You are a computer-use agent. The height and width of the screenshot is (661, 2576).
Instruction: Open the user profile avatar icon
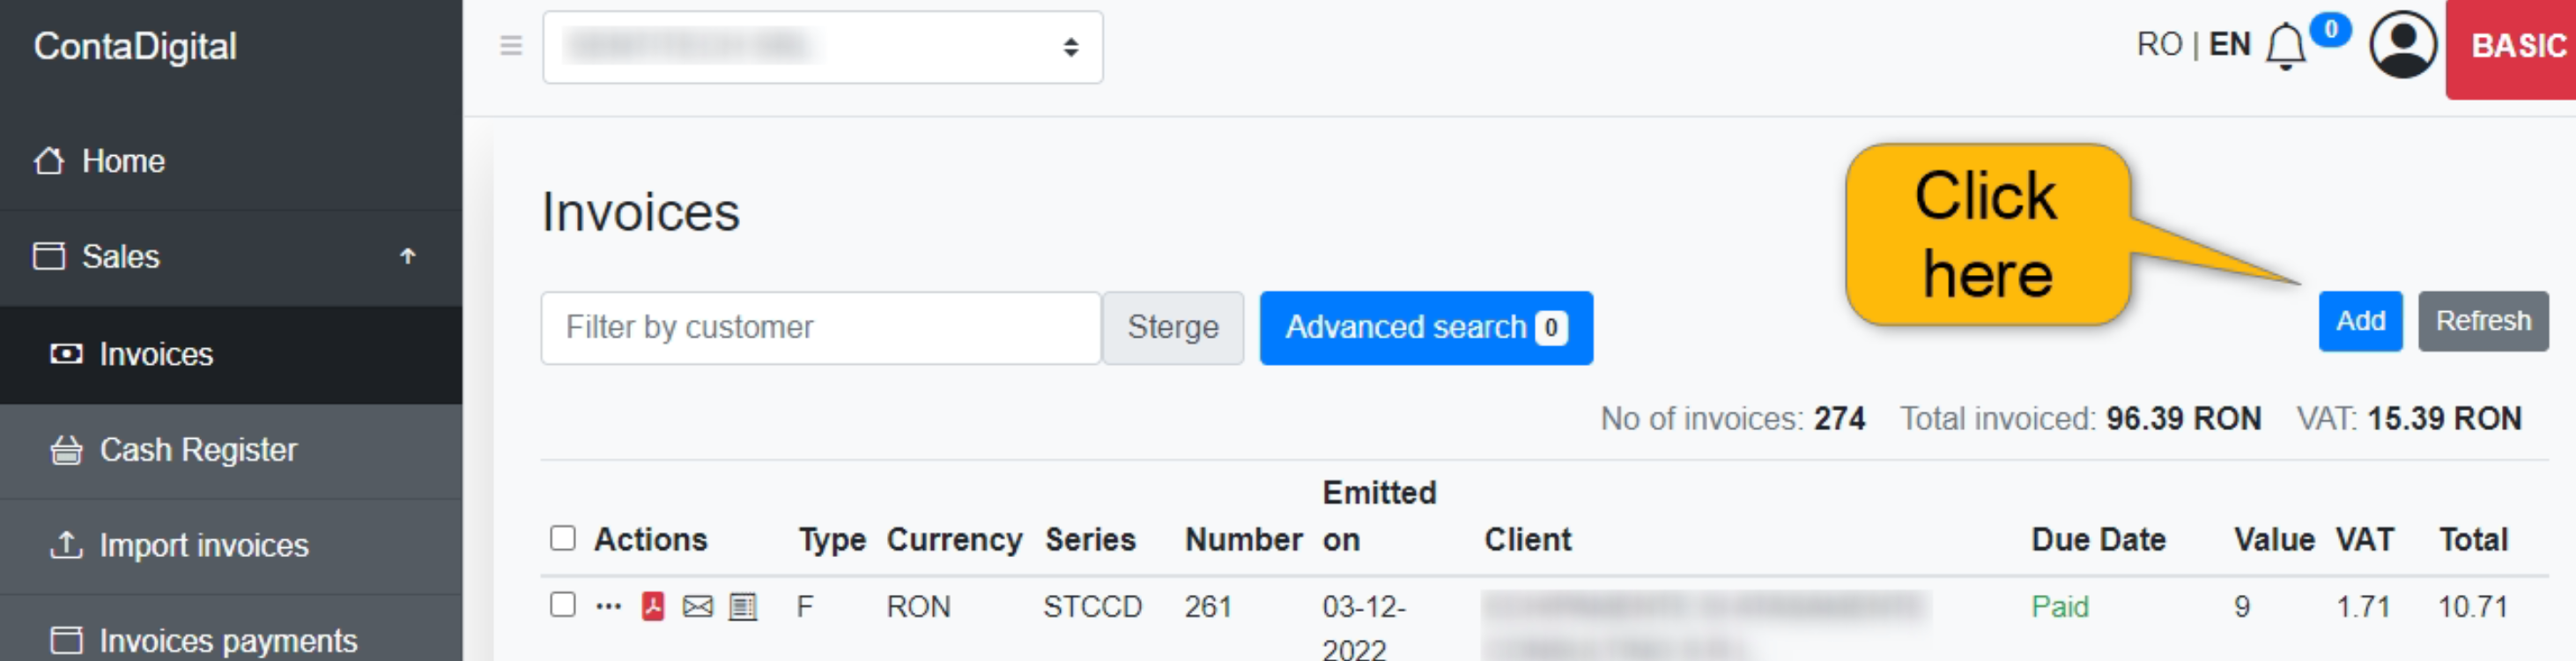pos(2402,45)
